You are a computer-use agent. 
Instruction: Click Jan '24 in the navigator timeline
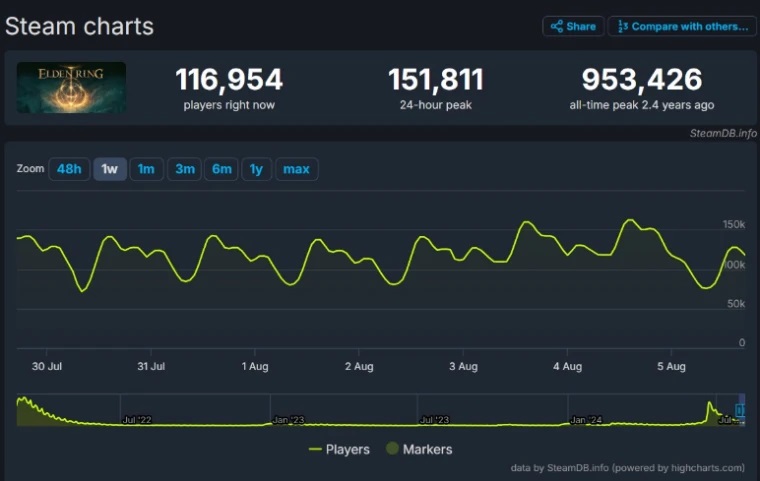tap(586, 419)
